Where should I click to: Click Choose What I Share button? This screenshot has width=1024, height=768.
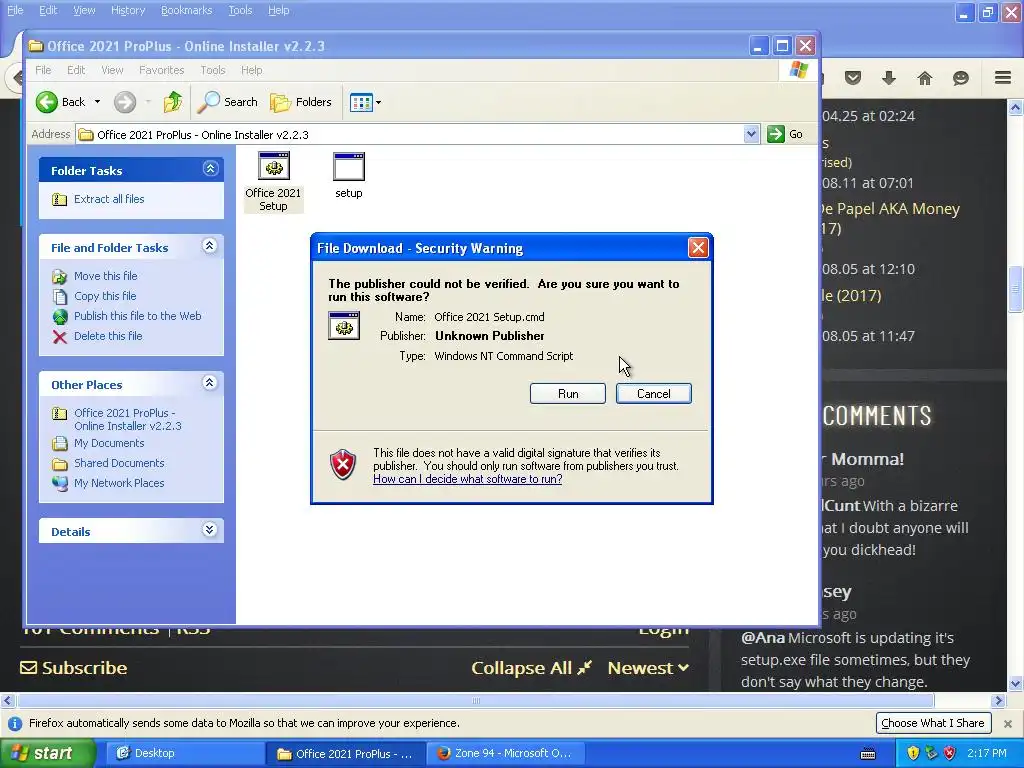point(933,723)
